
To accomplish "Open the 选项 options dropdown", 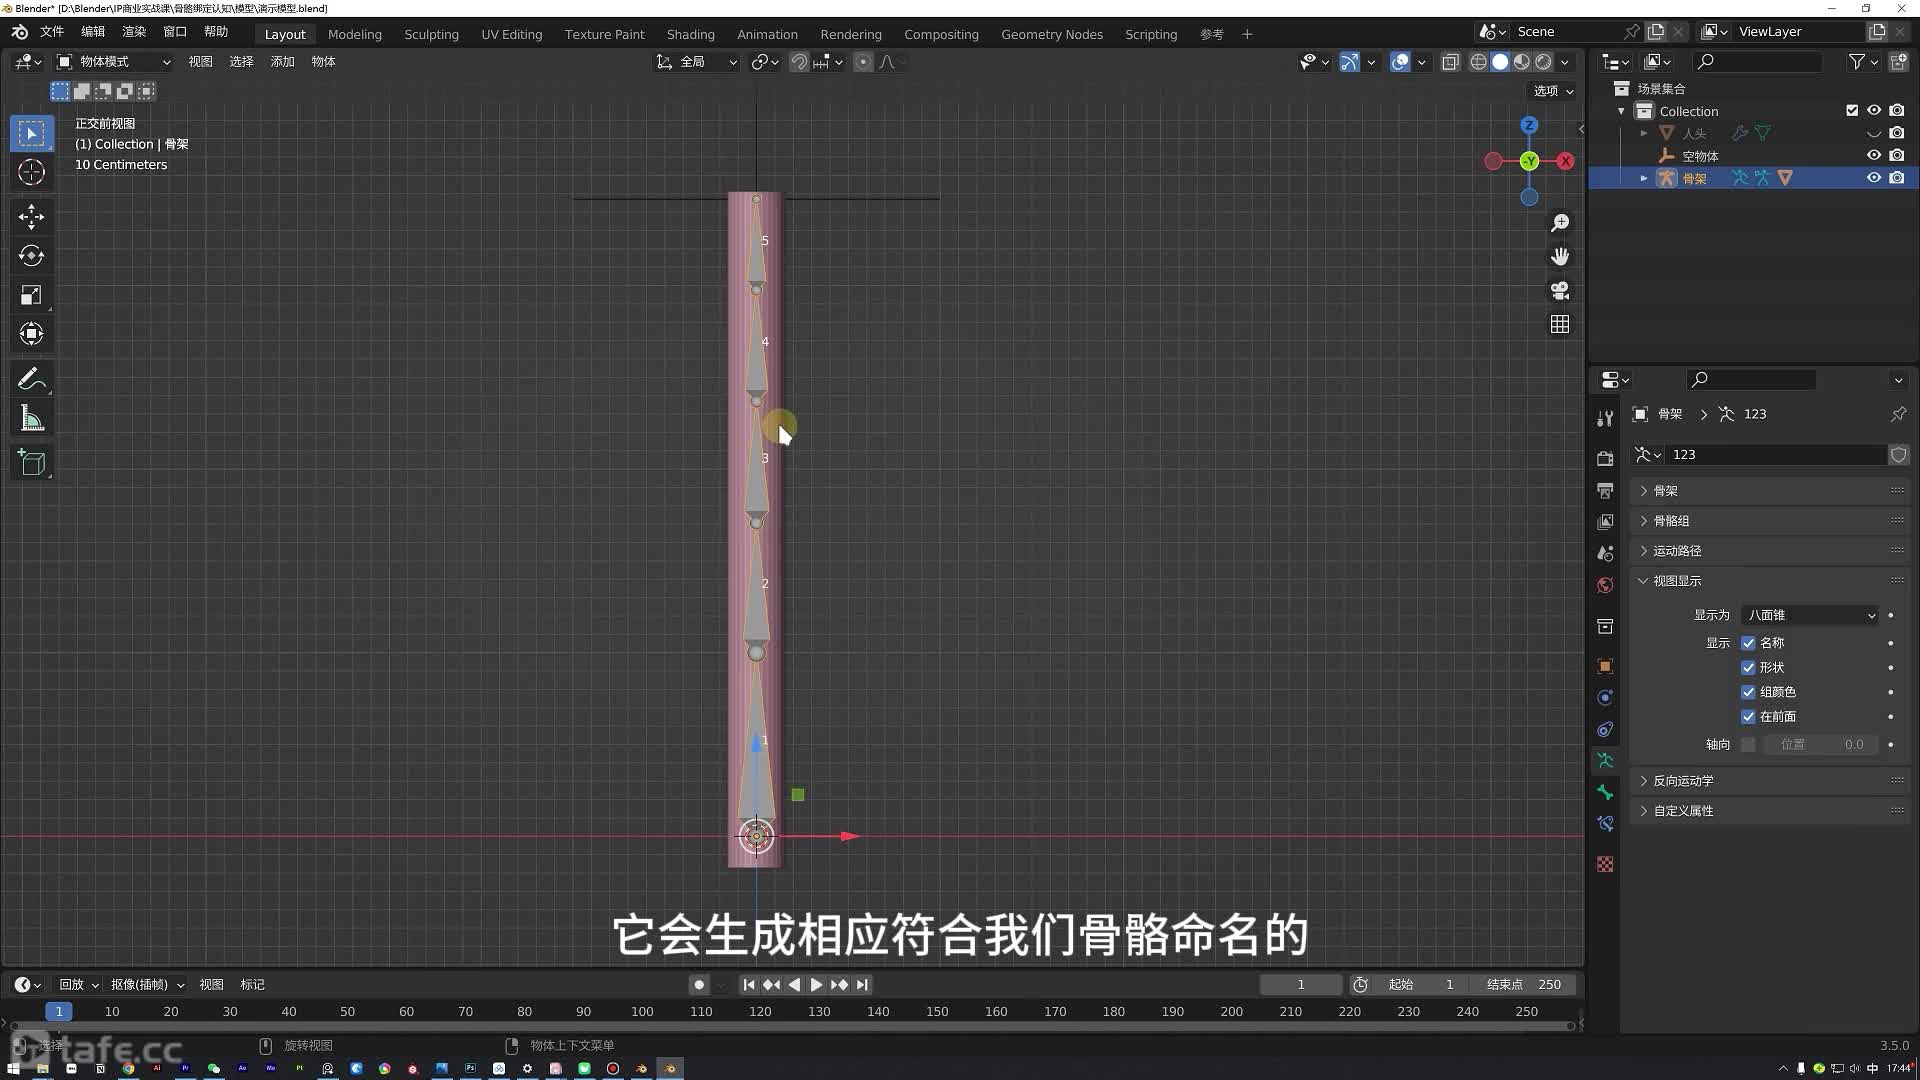I will click(x=1553, y=91).
